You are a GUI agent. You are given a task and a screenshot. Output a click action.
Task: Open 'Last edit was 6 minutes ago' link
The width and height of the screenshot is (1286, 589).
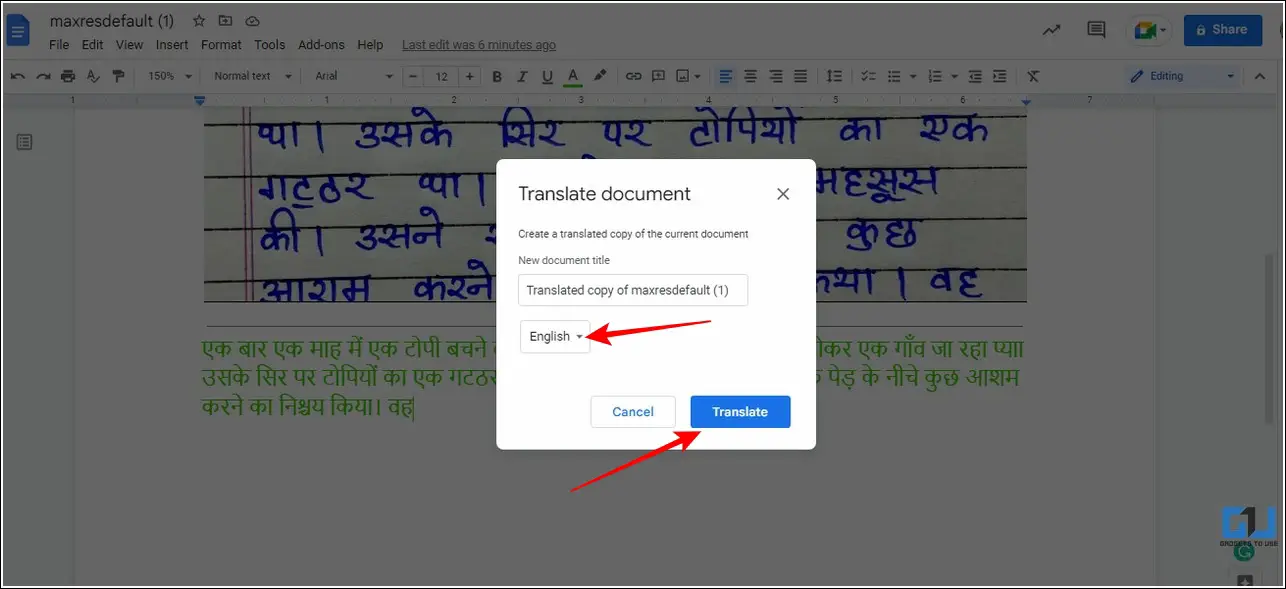479,45
